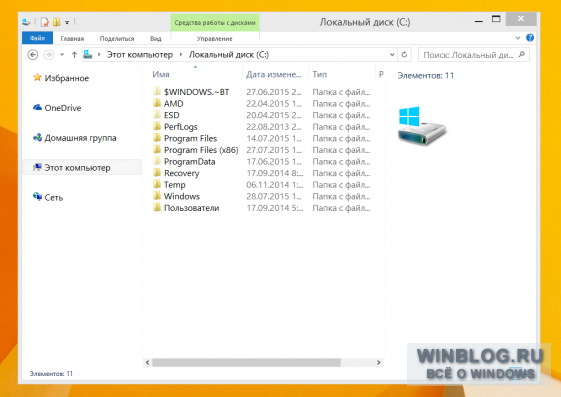The height and width of the screenshot is (397, 561).
Task: Select Избранное in the navigation pane
Action: pos(61,78)
